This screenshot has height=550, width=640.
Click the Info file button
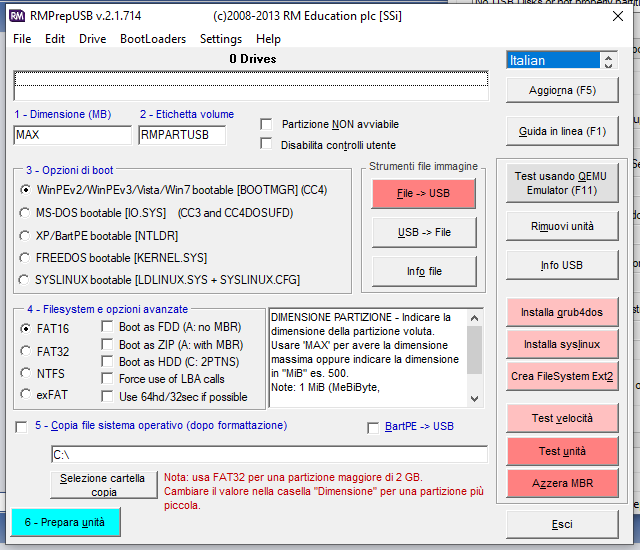coord(424,271)
